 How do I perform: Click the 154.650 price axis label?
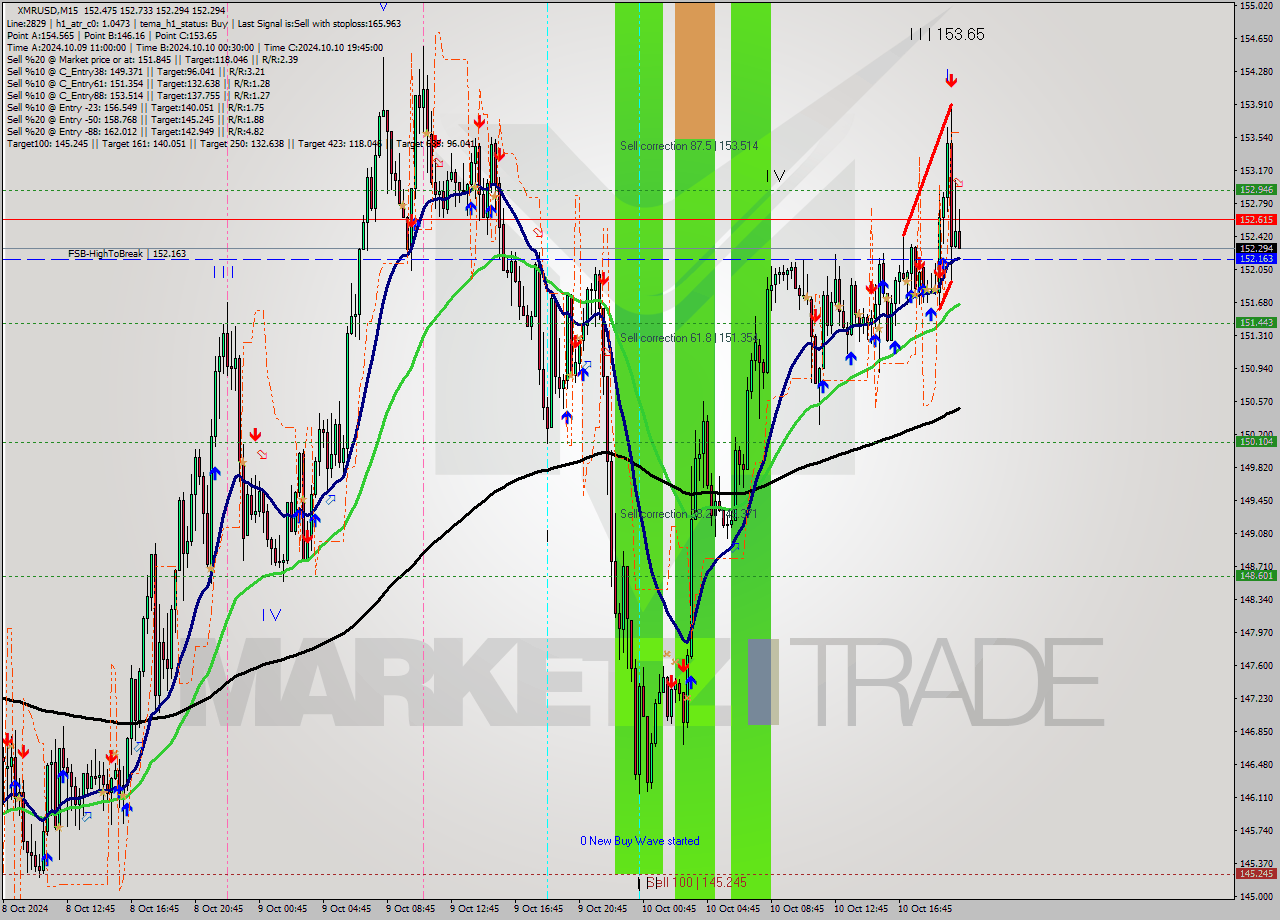1256,39
